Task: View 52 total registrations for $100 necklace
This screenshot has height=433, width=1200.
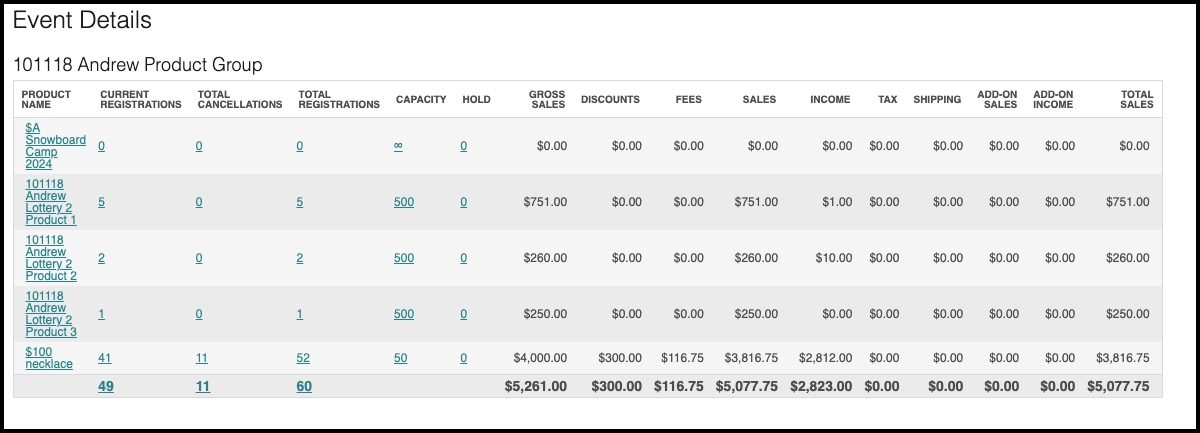Action: tap(303, 358)
